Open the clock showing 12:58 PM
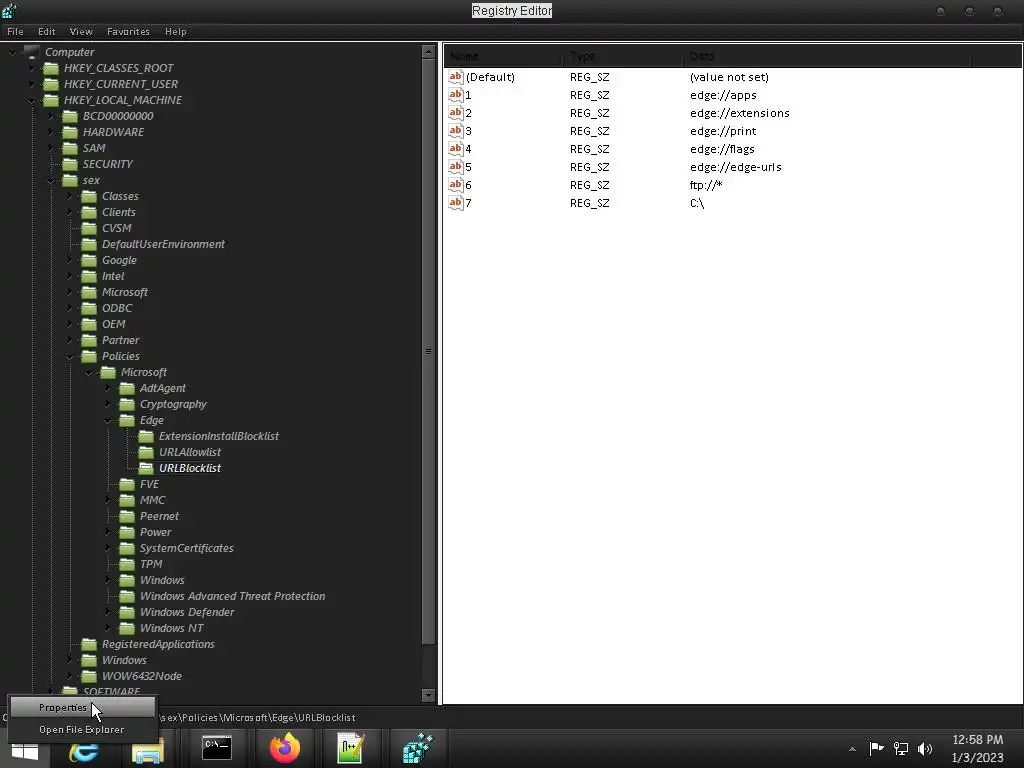1024x768 pixels. point(977,748)
